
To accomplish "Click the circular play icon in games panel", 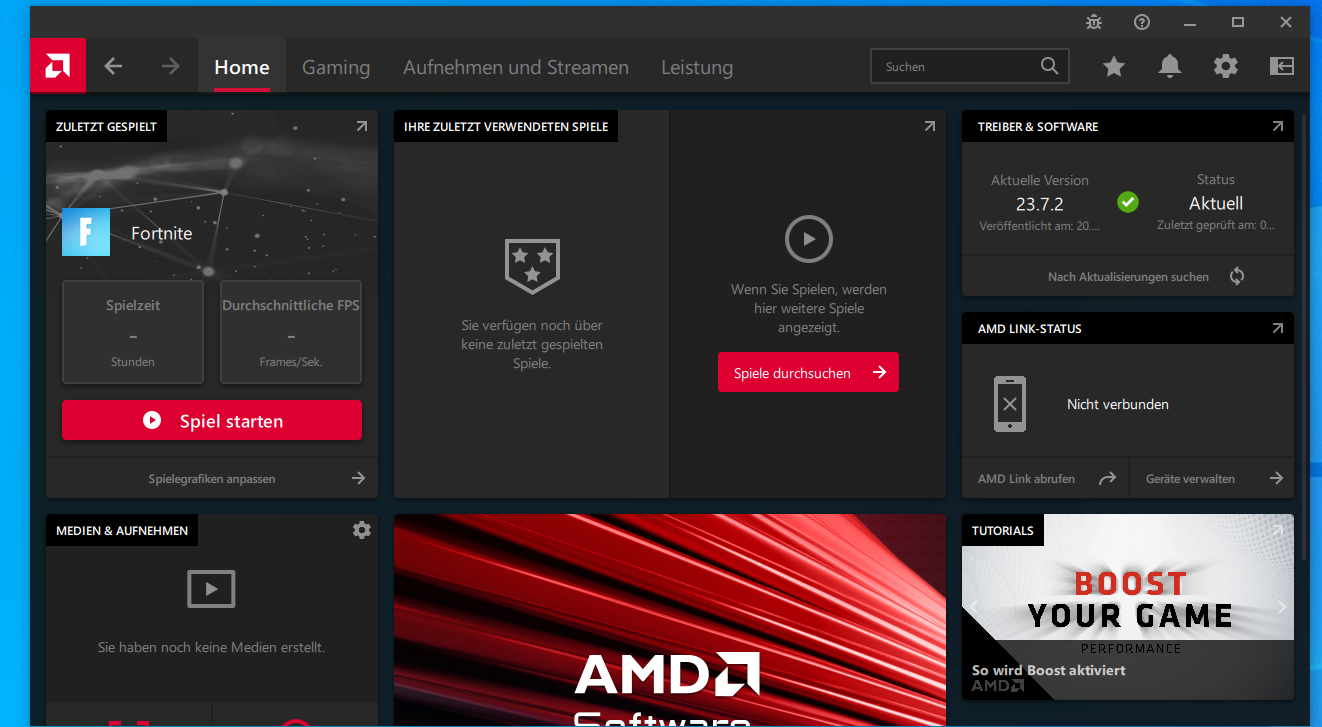I will click(809, 240).
